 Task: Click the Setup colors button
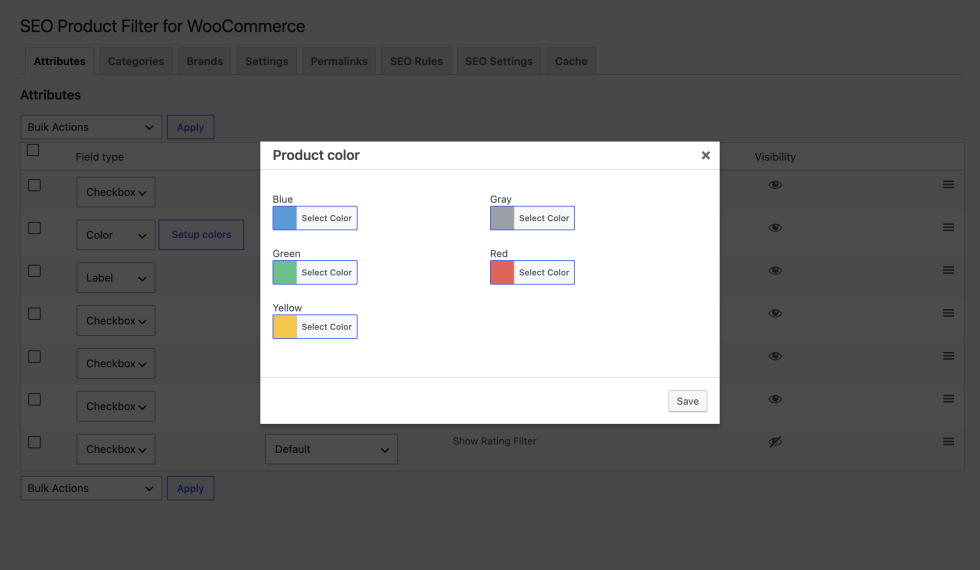point(201,234)
